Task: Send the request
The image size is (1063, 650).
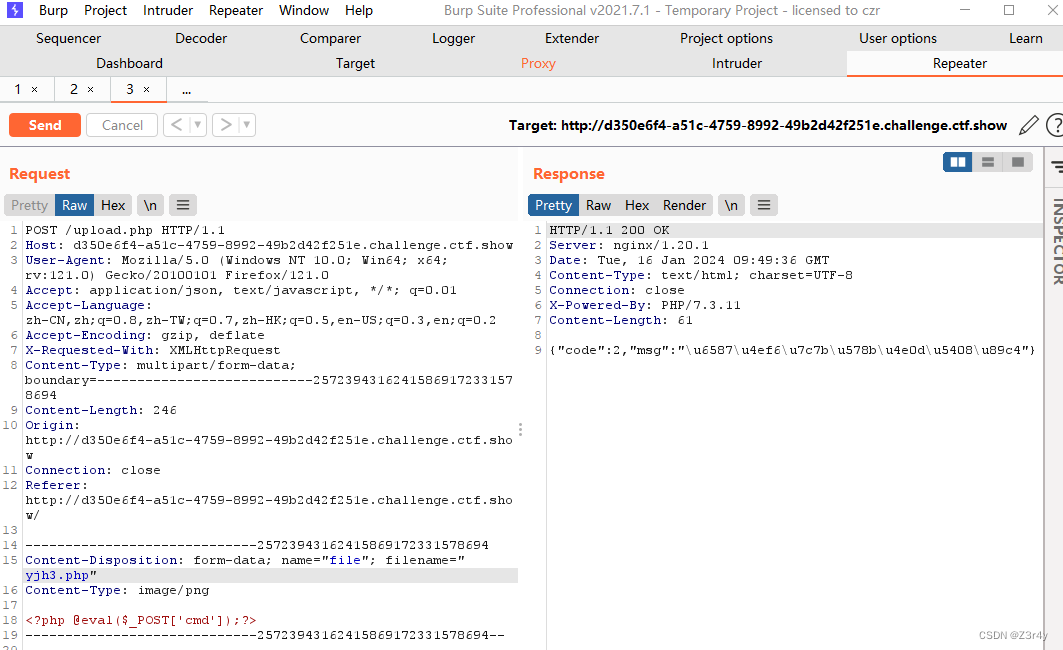Action: point(45,125)
